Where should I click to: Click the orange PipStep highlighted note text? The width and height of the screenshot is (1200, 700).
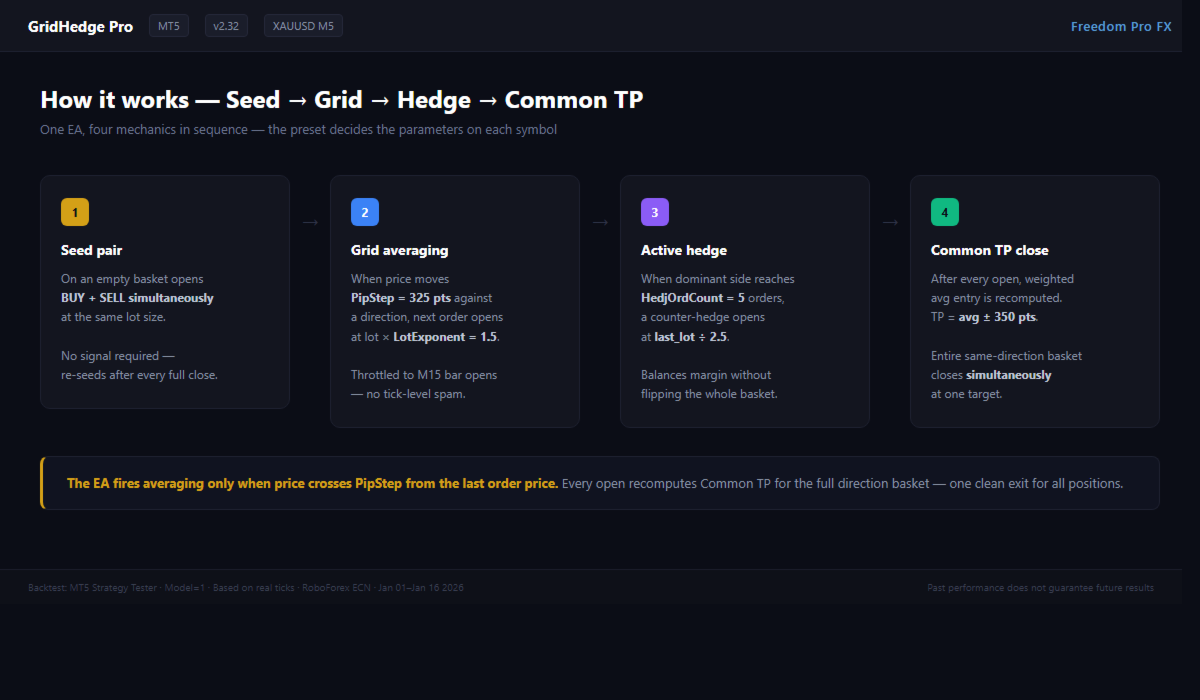(x=312, y=483)
